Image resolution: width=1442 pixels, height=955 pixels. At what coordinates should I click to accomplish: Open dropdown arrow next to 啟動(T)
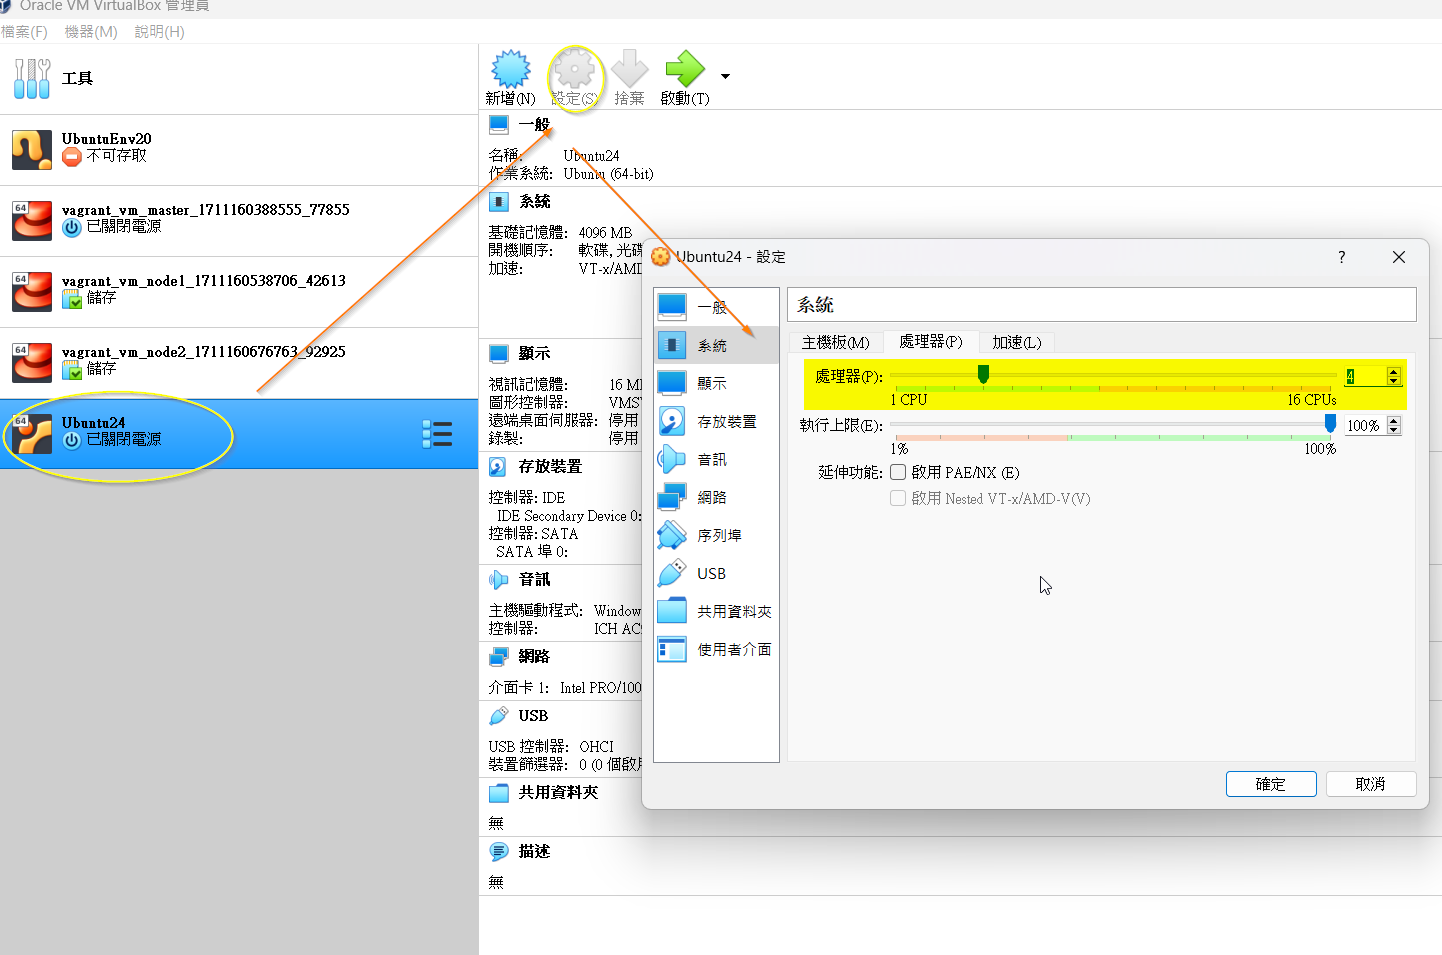click(725, 76)
